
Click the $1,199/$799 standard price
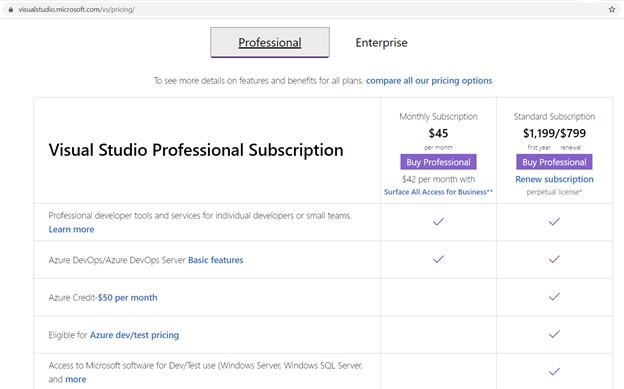554,133
